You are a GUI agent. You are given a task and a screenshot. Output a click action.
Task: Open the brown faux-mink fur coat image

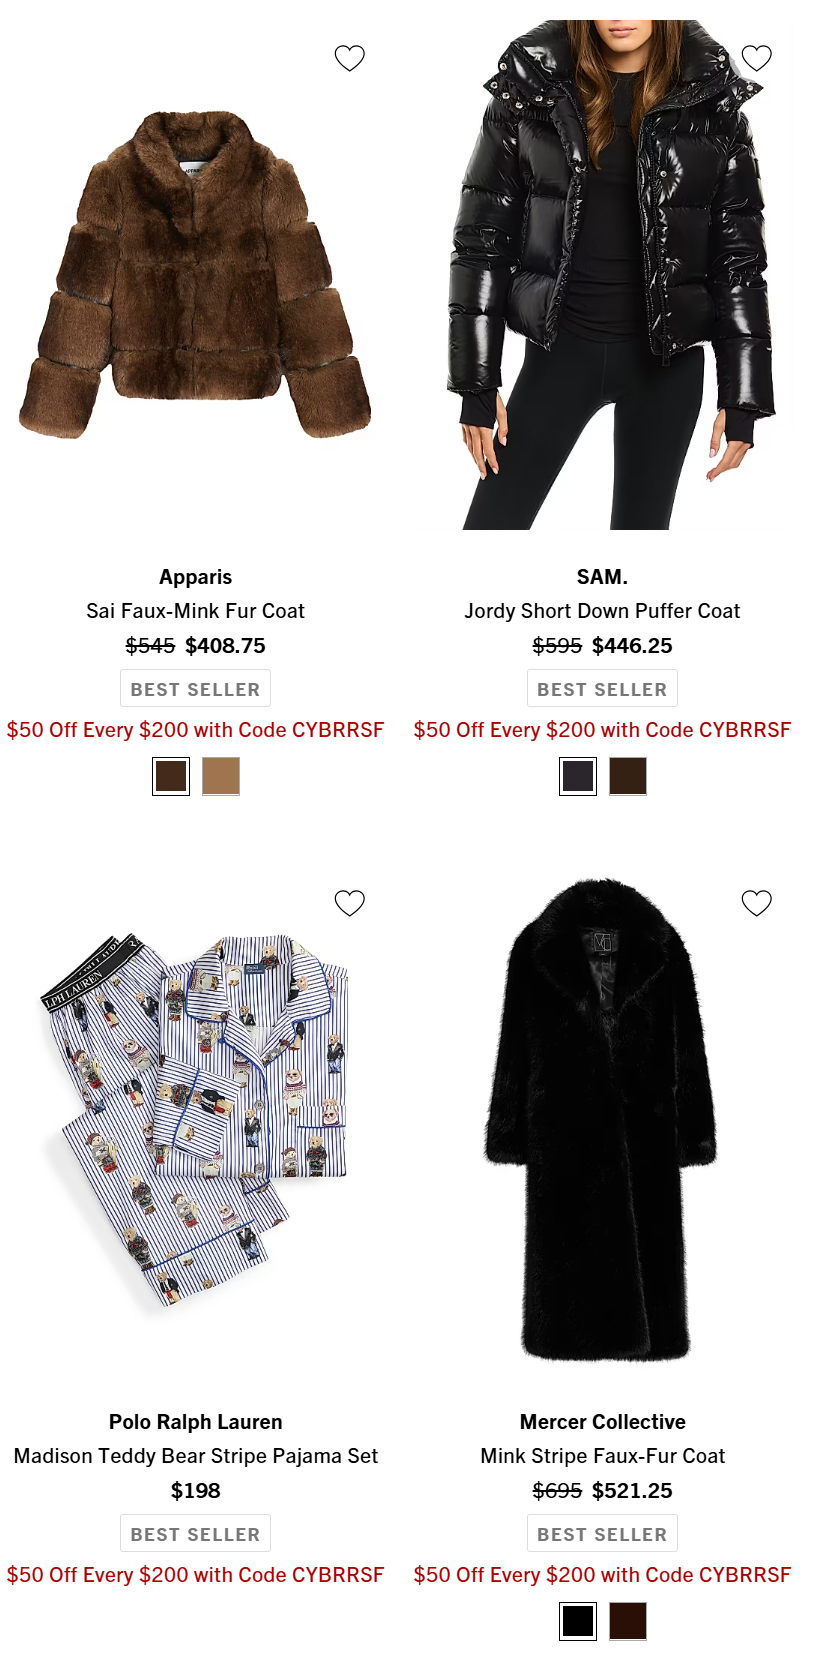click(x=195, y=275)
